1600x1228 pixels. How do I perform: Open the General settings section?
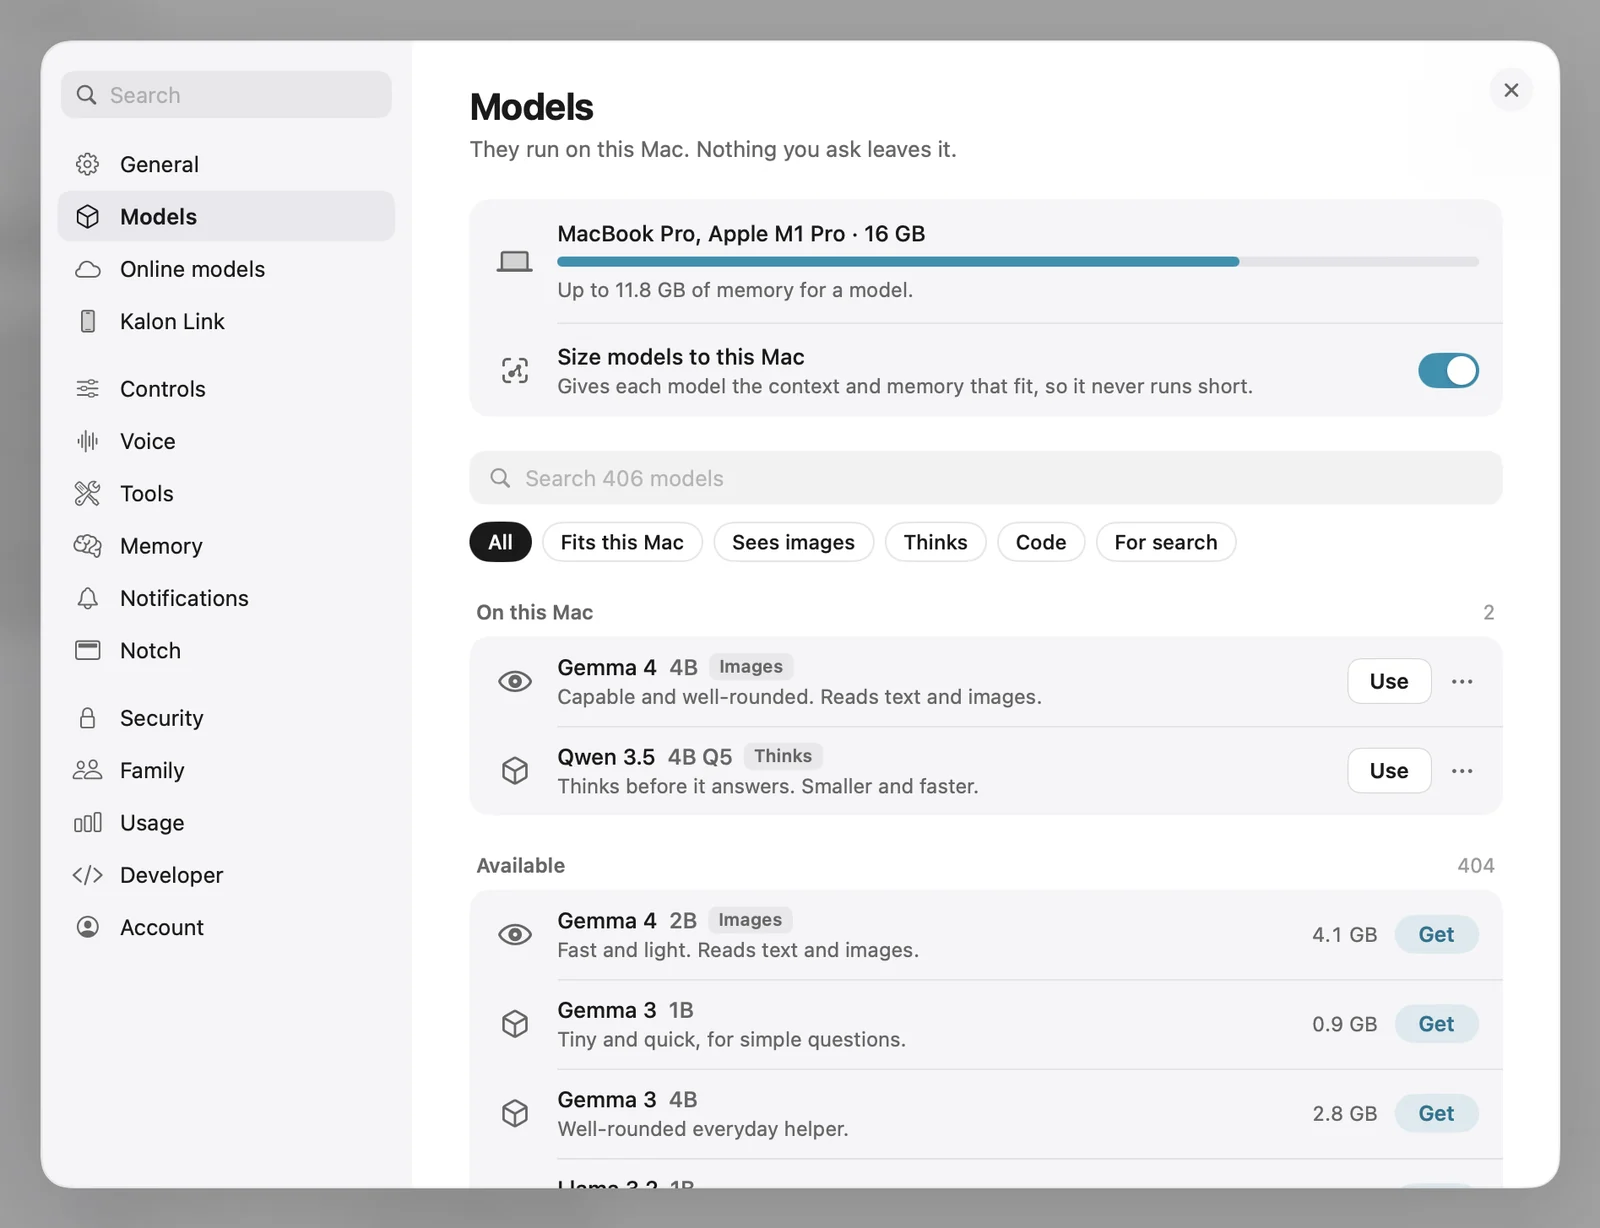(x=226, y=164)
